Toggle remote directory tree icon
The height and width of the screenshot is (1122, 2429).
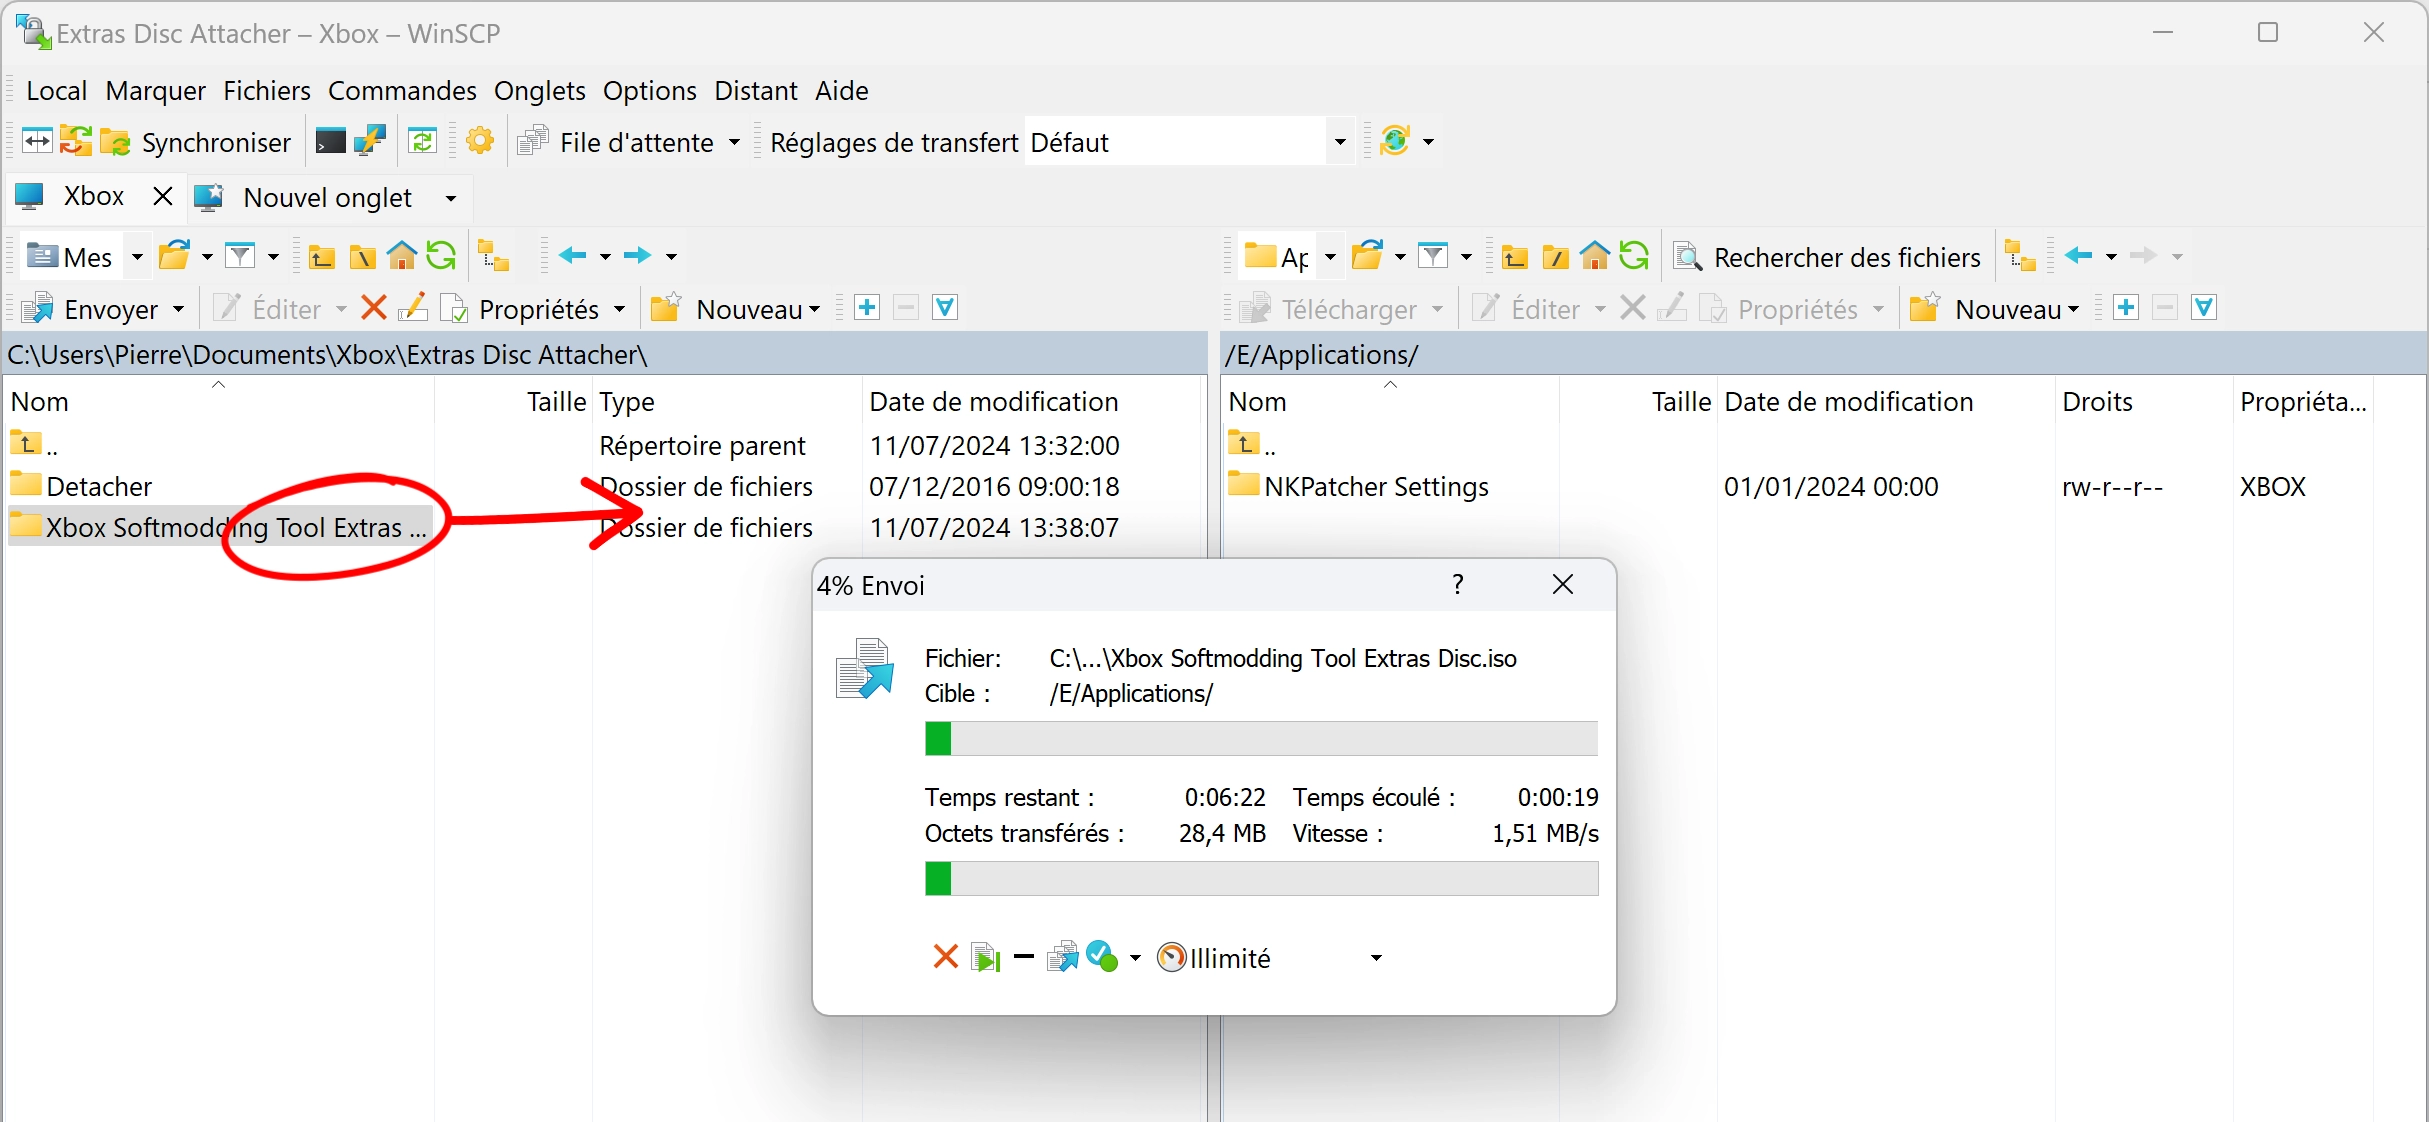(2021, 256)
